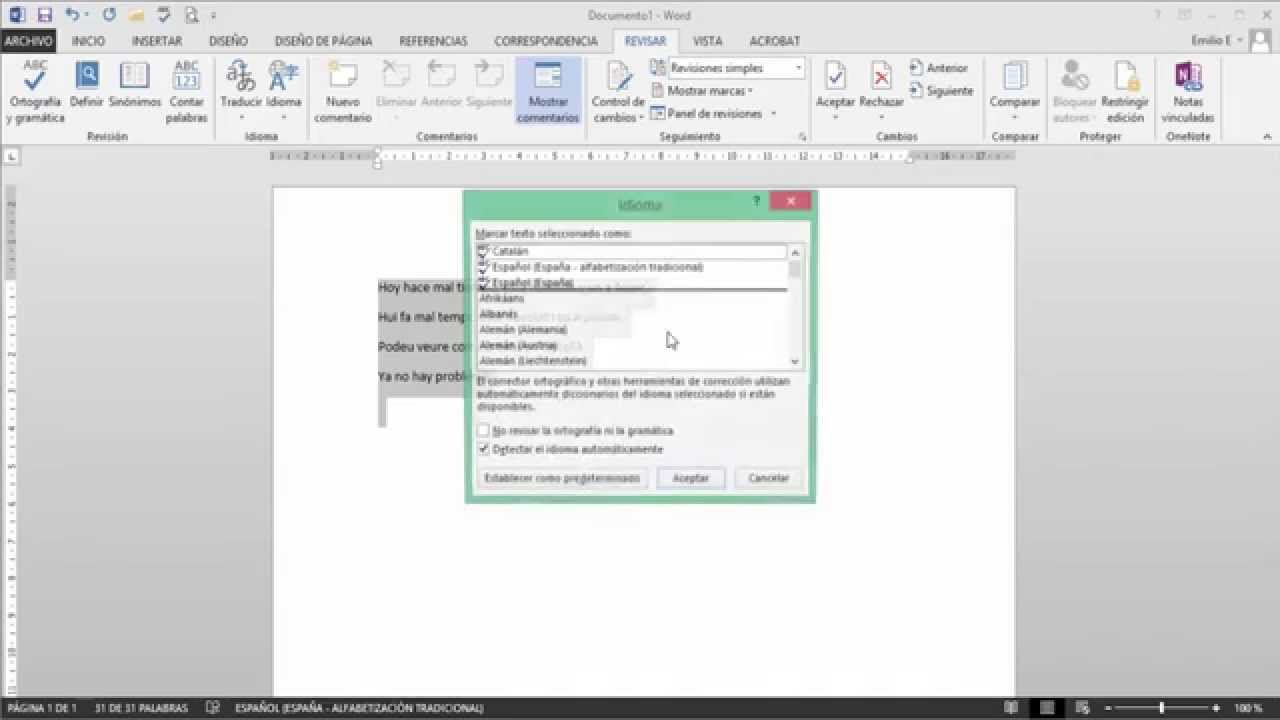Click the tab selector at ruler corner
This screenshot has height=720, width=1280.
pos(12,156)
